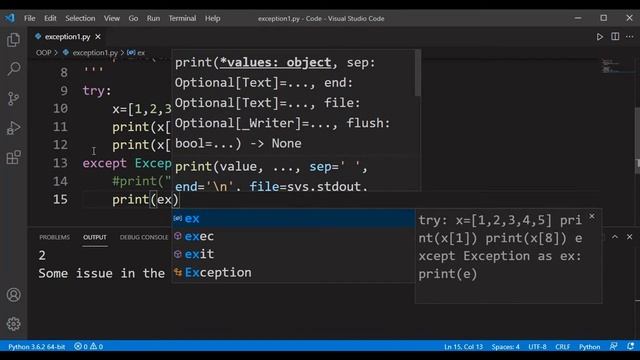This screenshot has width=640, height=360.
Task: Close the bottom output panel
Action: [629, 237]
